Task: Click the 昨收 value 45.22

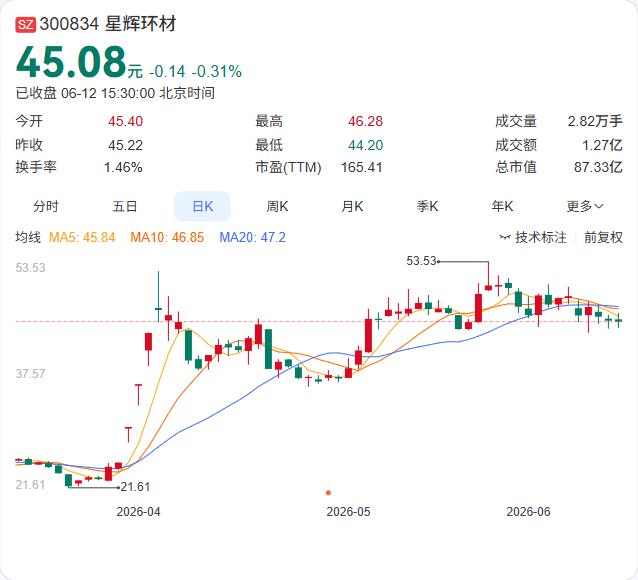Action: click(x=125, y=145)
